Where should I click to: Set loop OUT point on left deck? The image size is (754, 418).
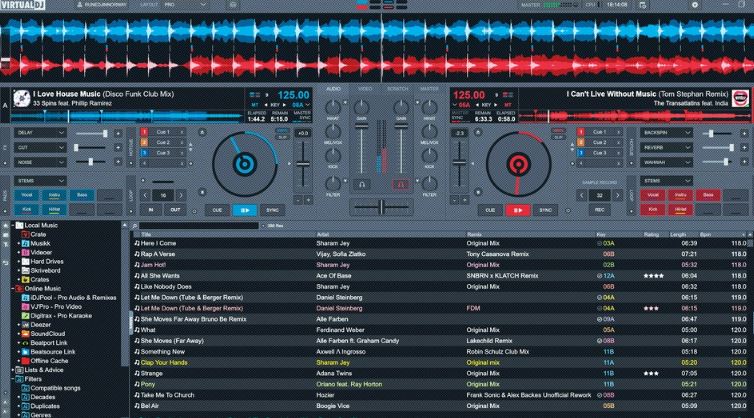[175, 210]
